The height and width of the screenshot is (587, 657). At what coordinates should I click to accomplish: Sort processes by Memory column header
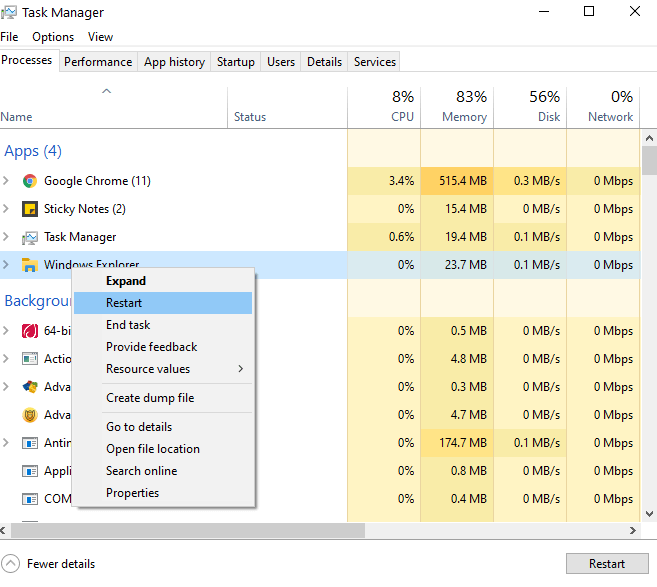coord(457,107)
